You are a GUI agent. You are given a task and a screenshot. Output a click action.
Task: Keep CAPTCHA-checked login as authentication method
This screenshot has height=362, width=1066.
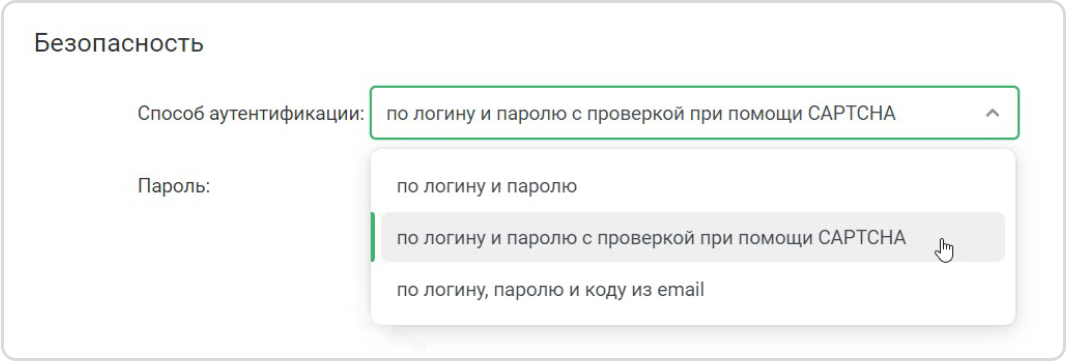(693, 237)
